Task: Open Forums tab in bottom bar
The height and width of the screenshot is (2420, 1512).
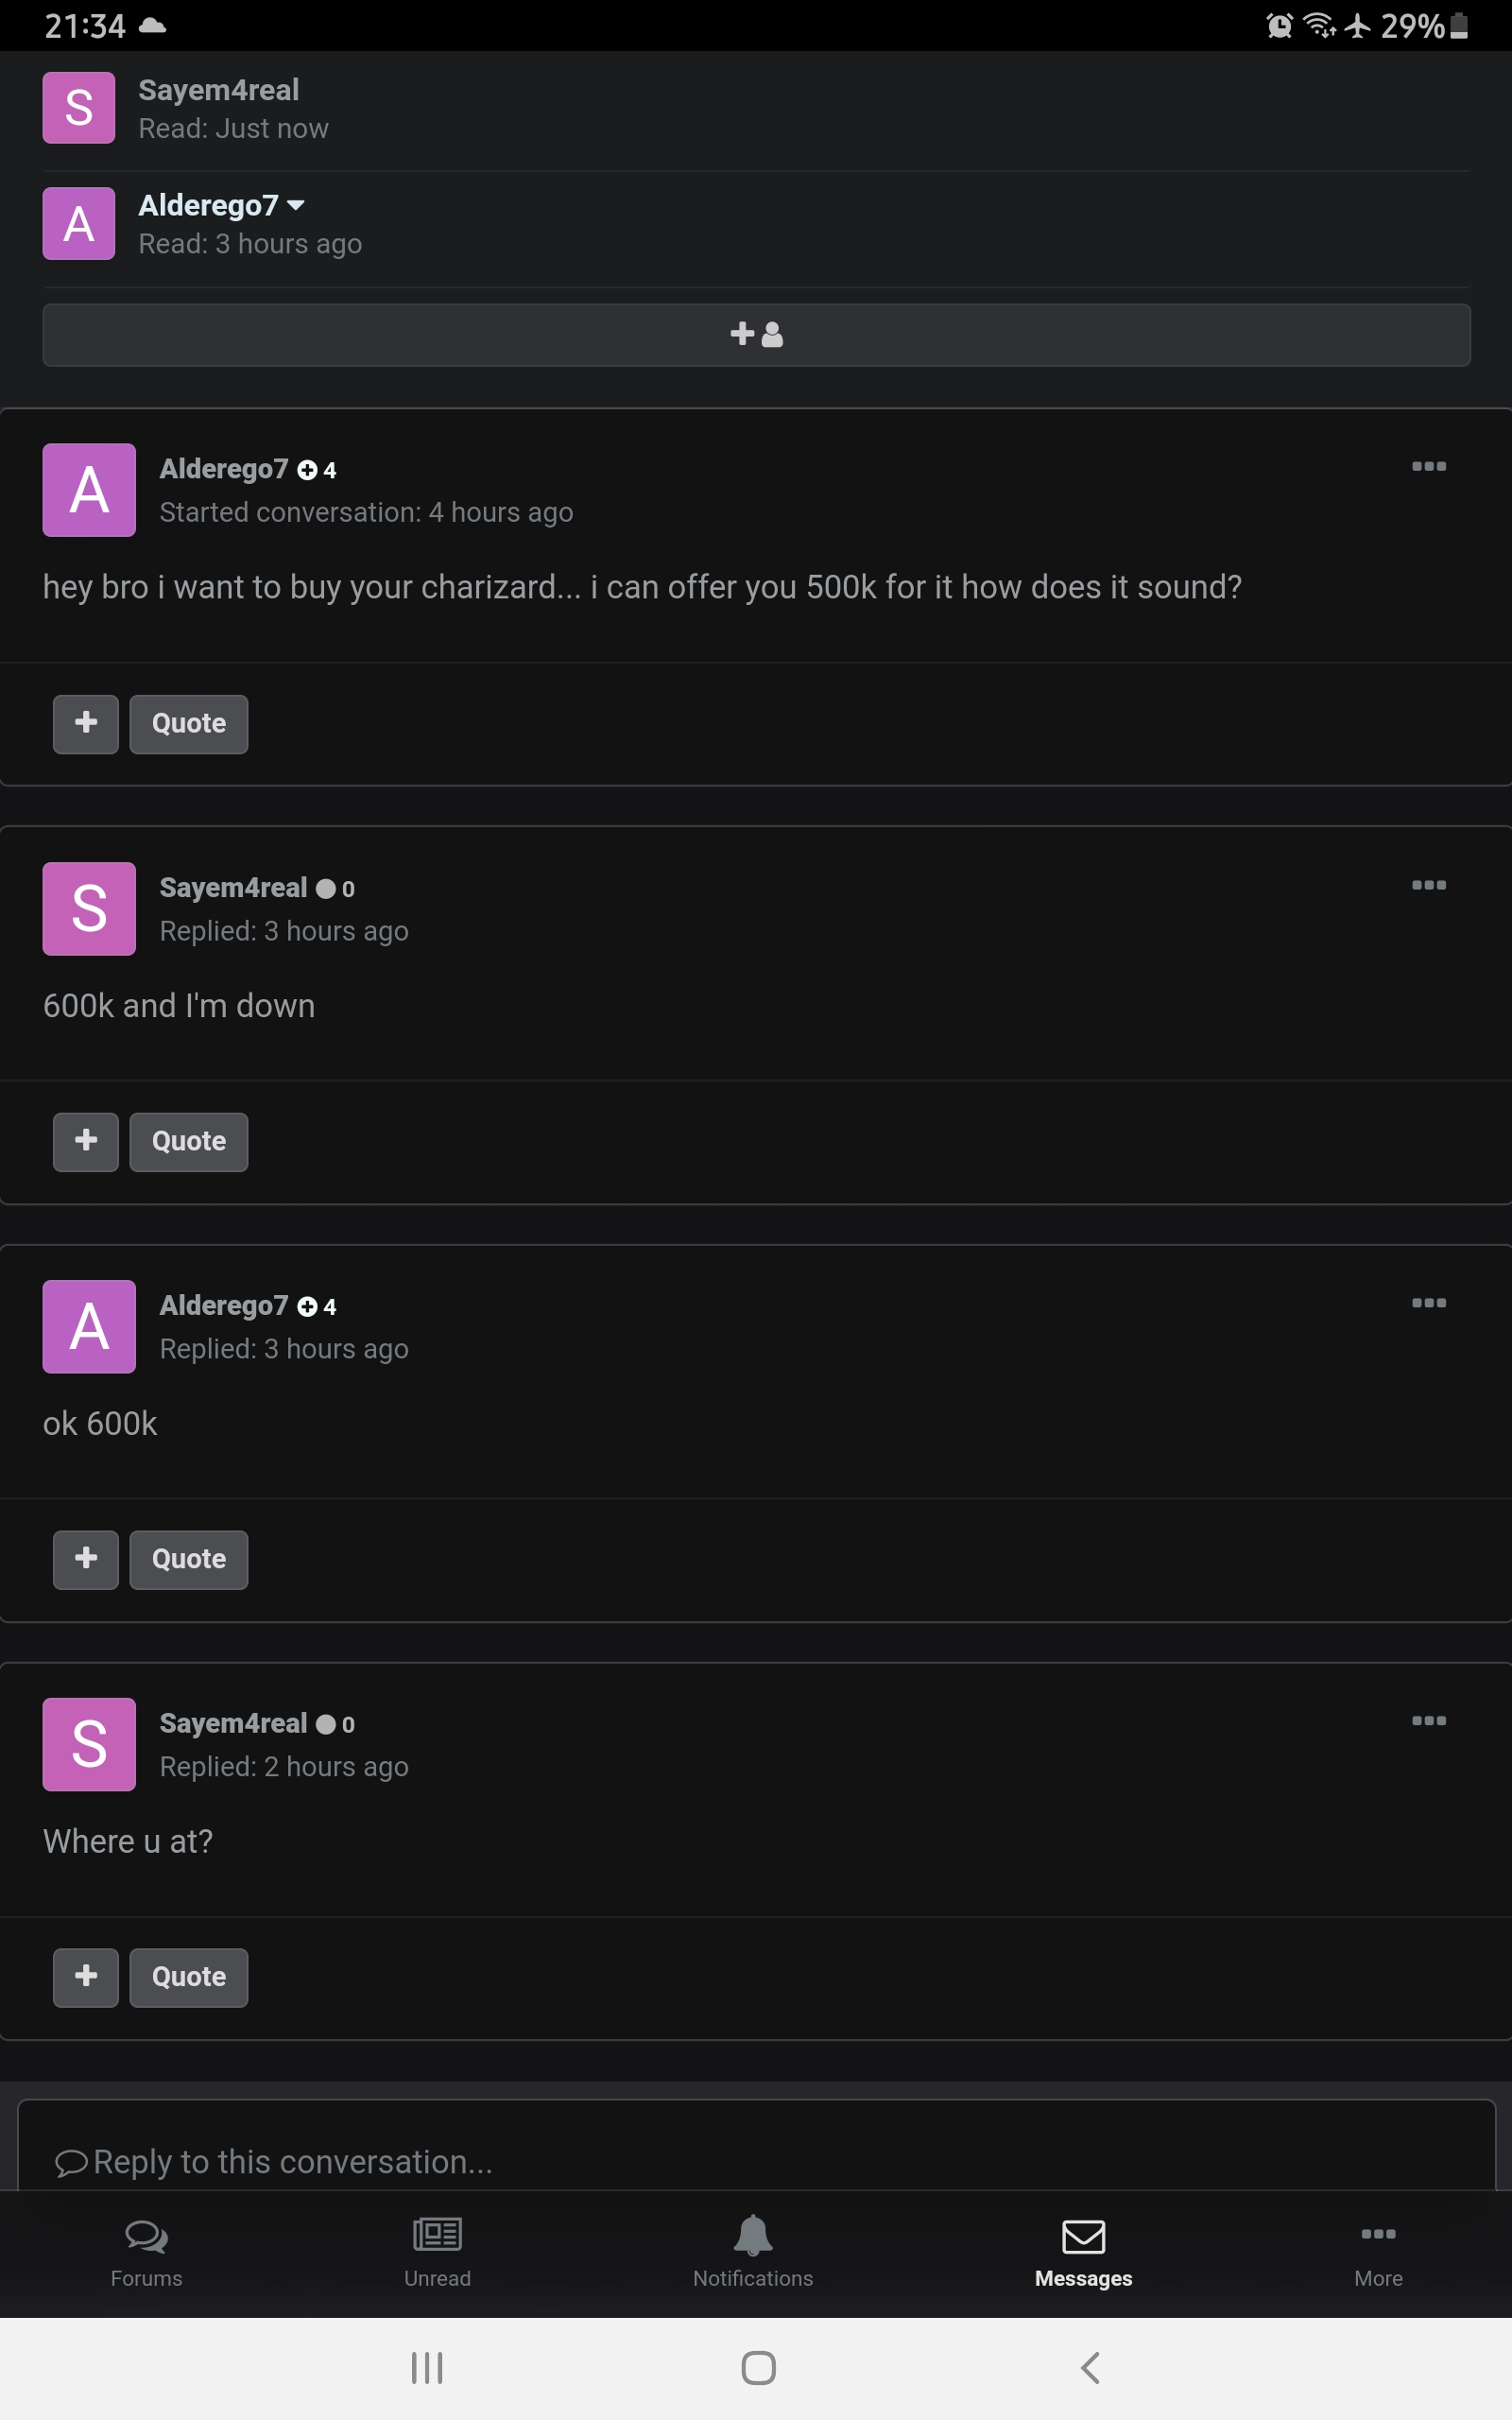Action: click(x=146, y=2253)
